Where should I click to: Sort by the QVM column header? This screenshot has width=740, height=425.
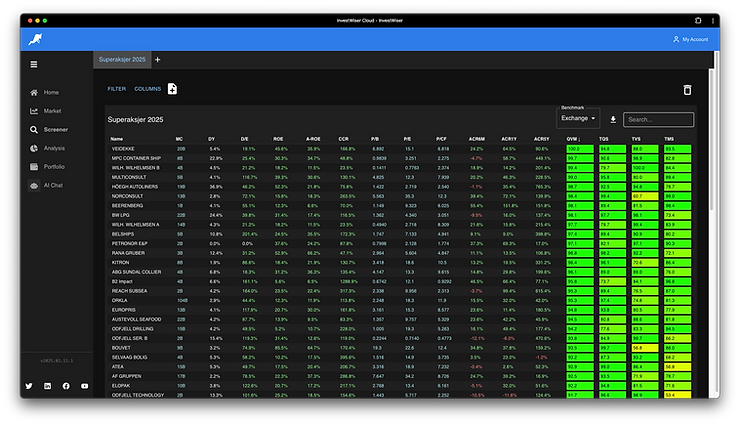coord(573,139)
